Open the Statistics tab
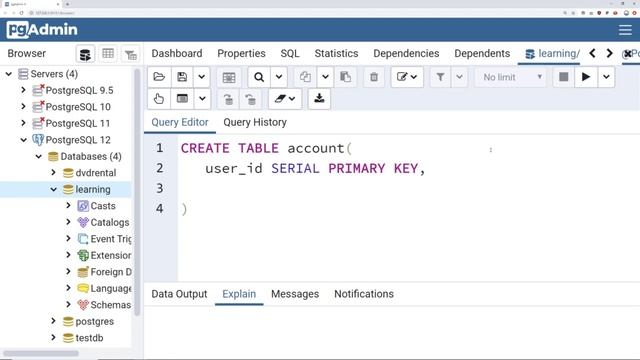 [x=336, y=53]
